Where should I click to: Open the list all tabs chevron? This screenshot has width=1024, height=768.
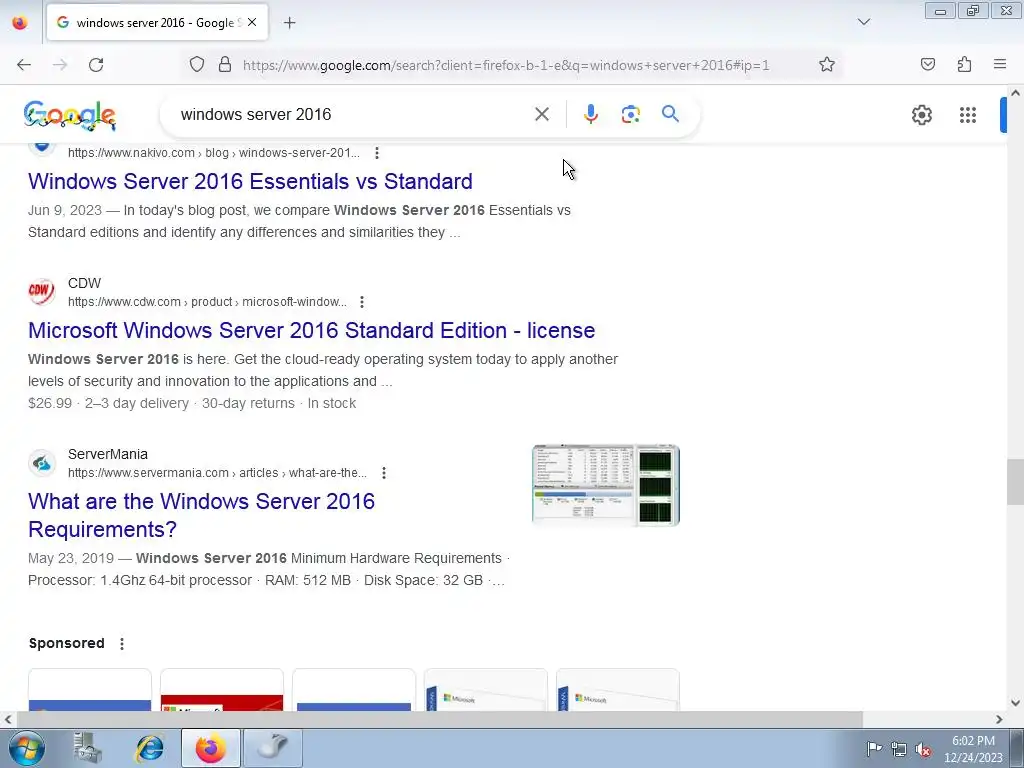click(x=863, y=22)
